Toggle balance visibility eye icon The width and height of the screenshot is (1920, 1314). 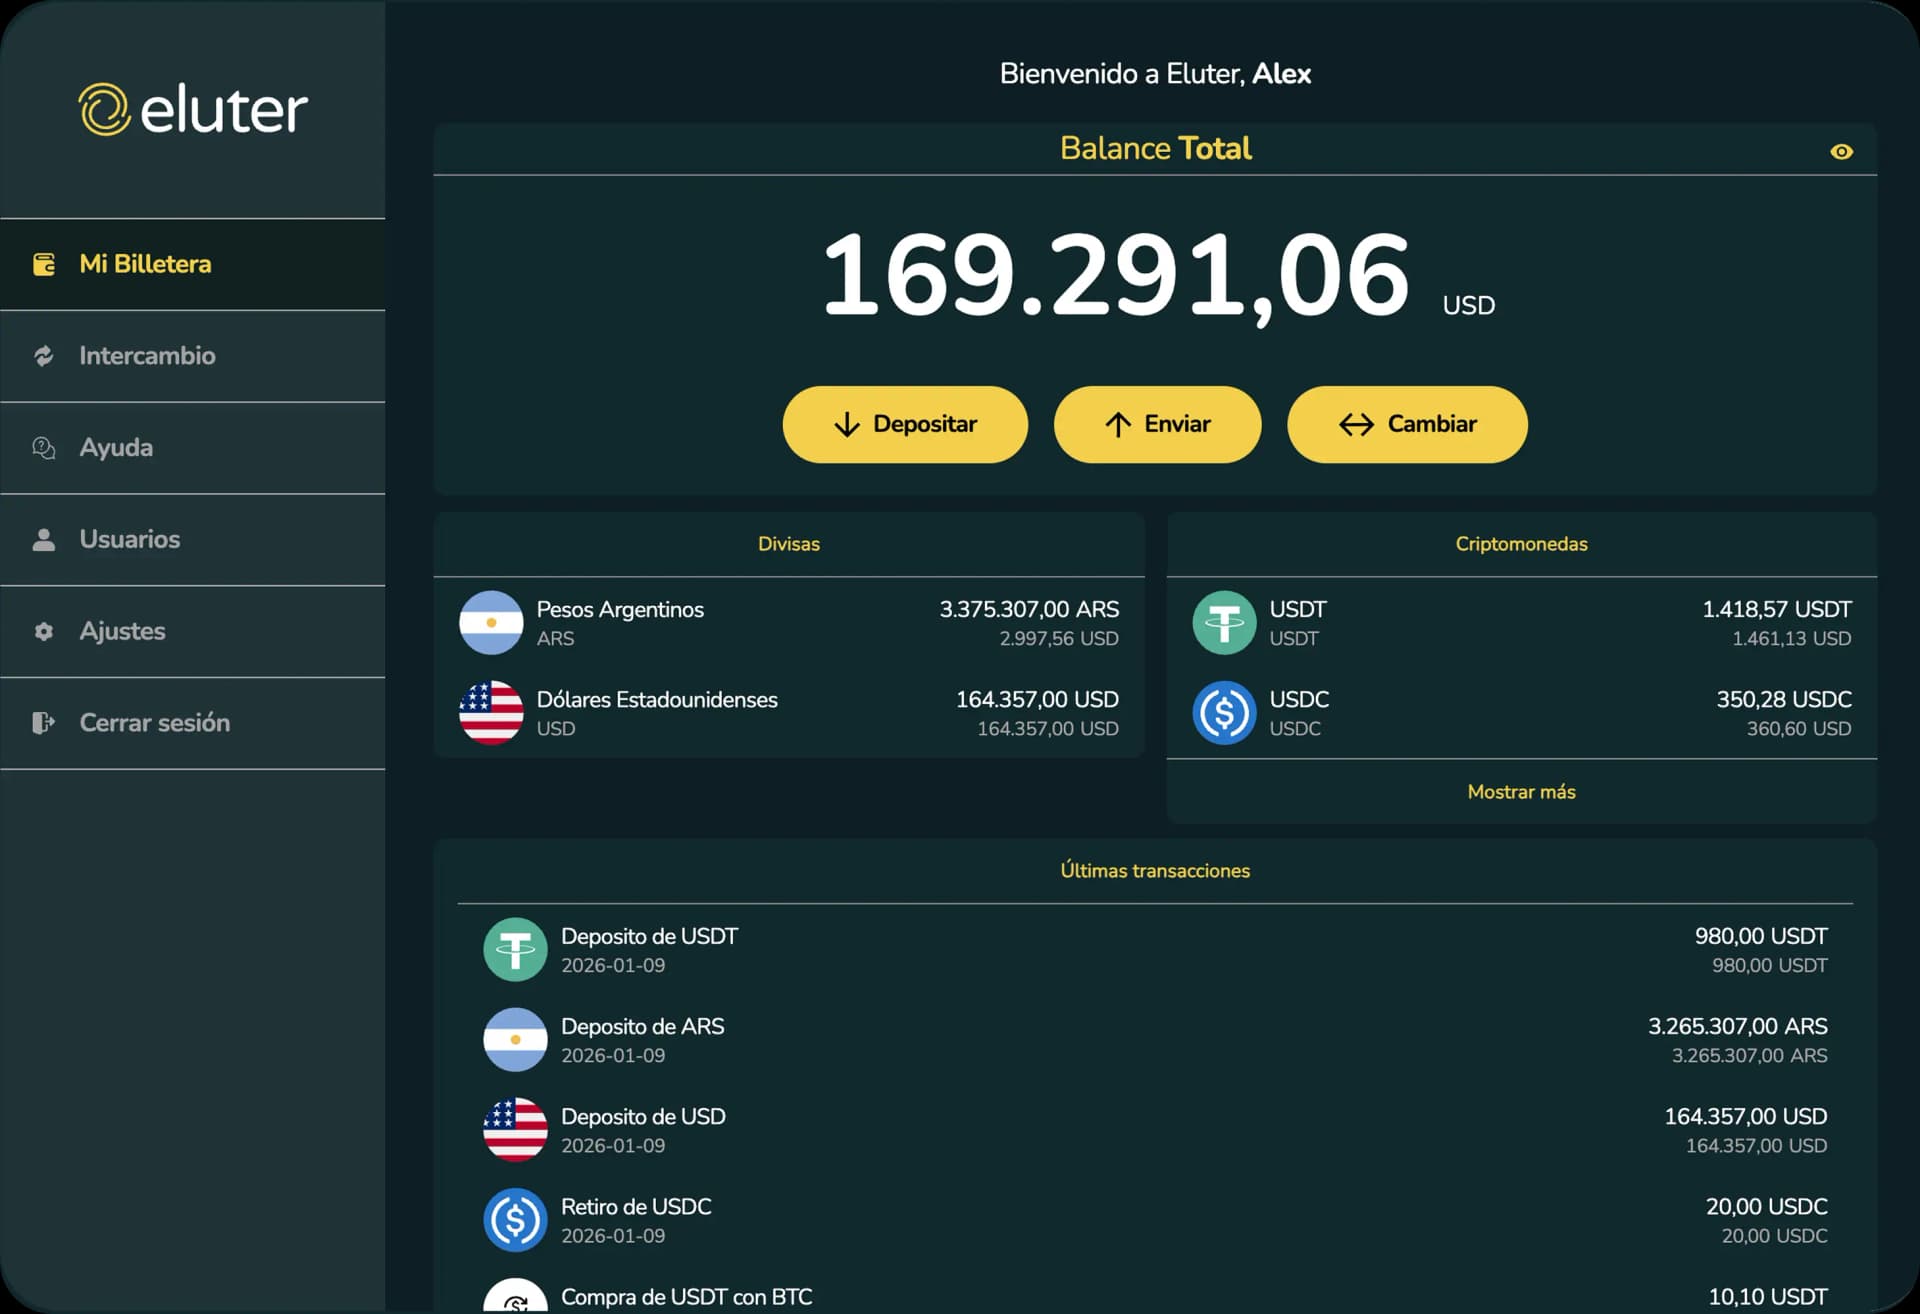tap(1841, 152)
